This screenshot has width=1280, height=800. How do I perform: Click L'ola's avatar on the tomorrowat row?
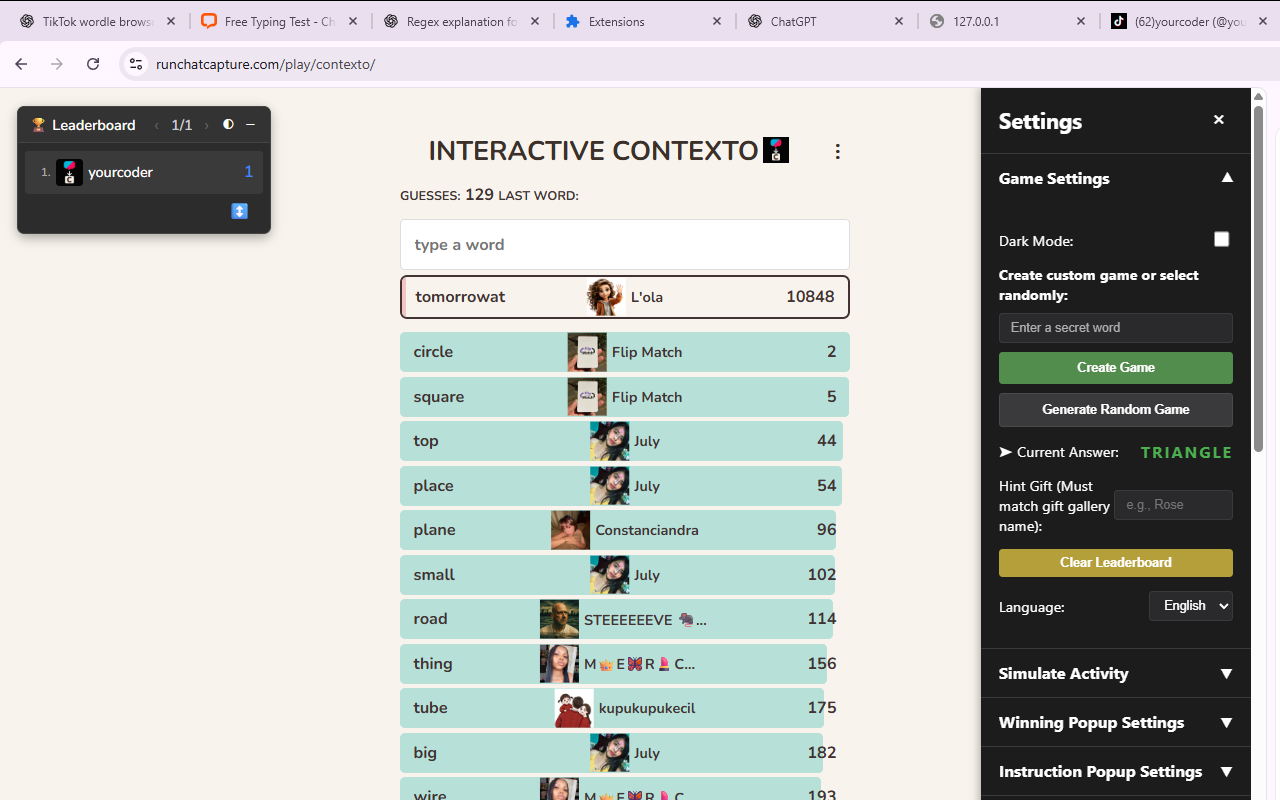(606, 297)
